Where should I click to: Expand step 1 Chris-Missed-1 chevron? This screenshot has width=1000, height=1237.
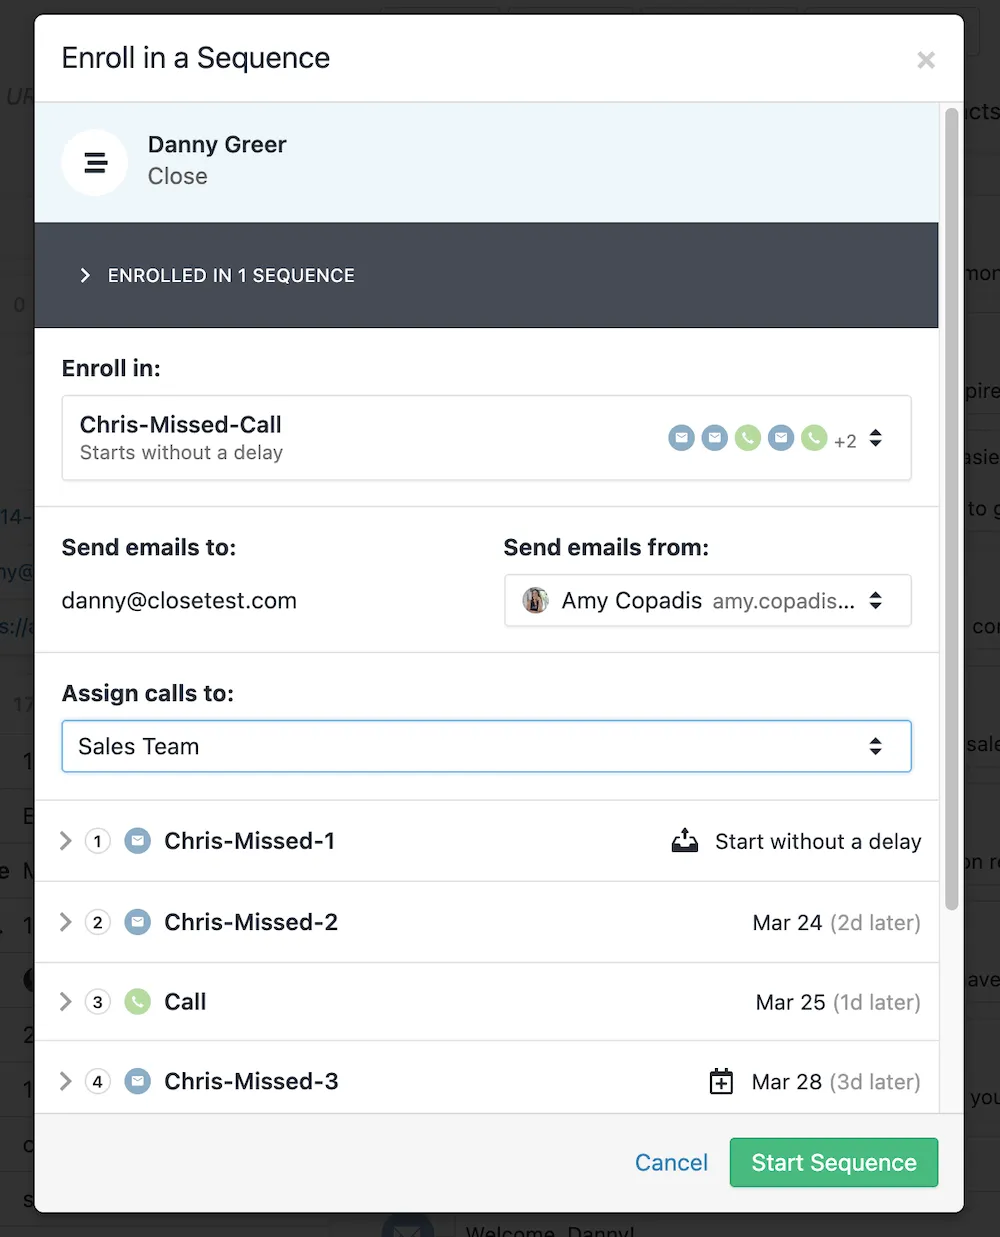click(x=66, y=841)
